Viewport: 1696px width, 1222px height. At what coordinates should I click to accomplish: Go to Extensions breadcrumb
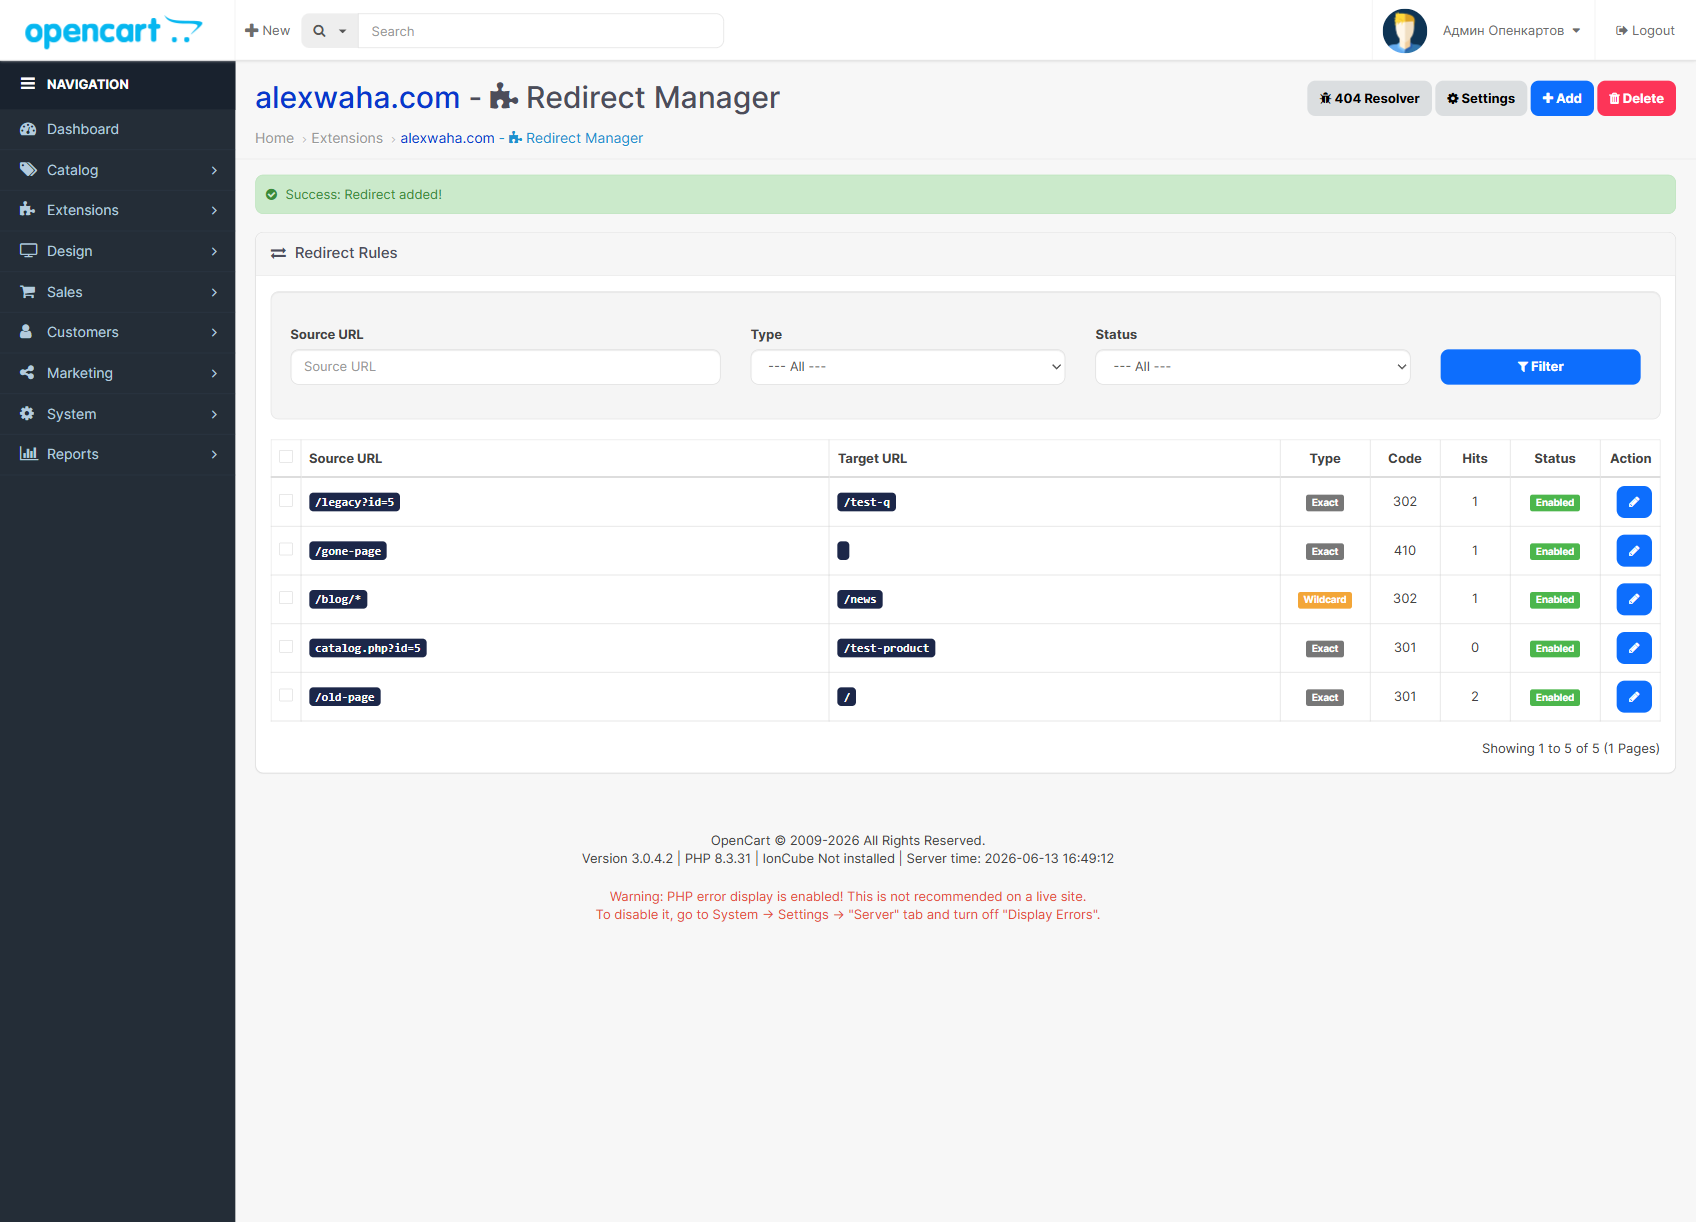tap(347, 138)
